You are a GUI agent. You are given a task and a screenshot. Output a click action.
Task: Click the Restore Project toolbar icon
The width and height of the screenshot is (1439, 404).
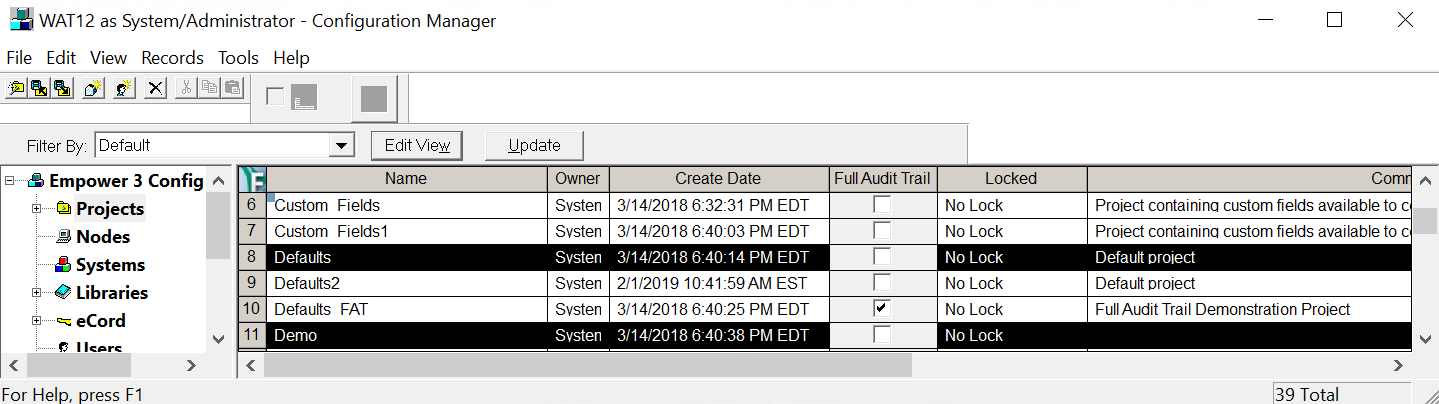(x=62, y=88)
